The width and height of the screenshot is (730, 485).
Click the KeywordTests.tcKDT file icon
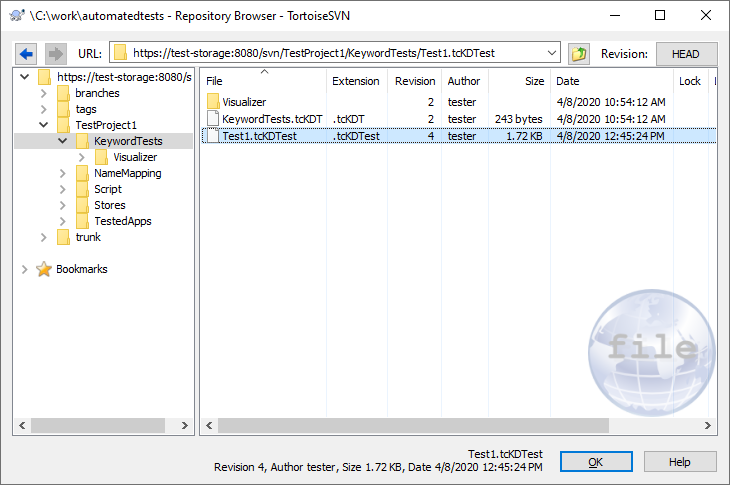[213, 119]
